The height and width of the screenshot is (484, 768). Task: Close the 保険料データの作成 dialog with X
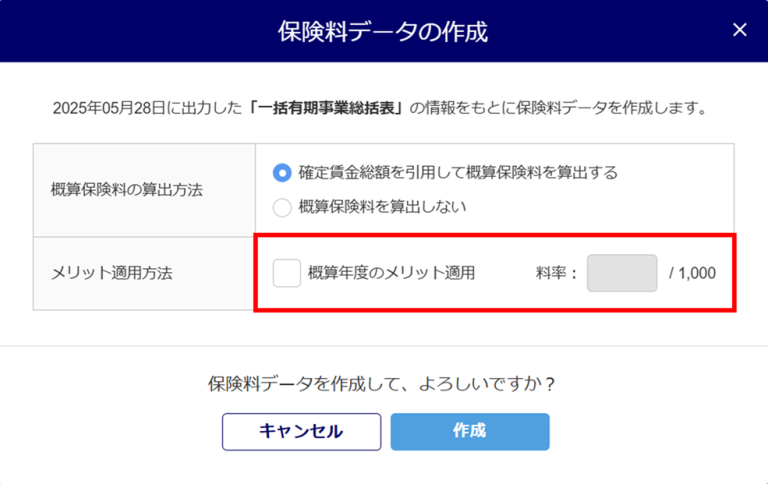pyautogui.click(x=740, y=30)
